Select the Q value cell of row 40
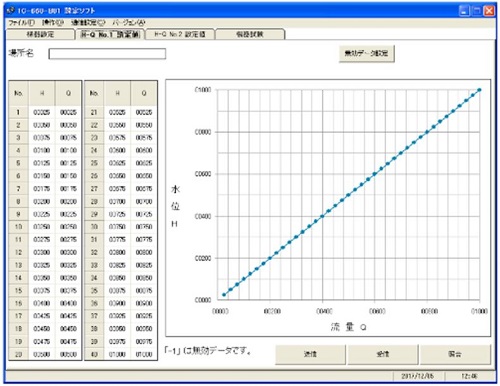 [144, 354]
